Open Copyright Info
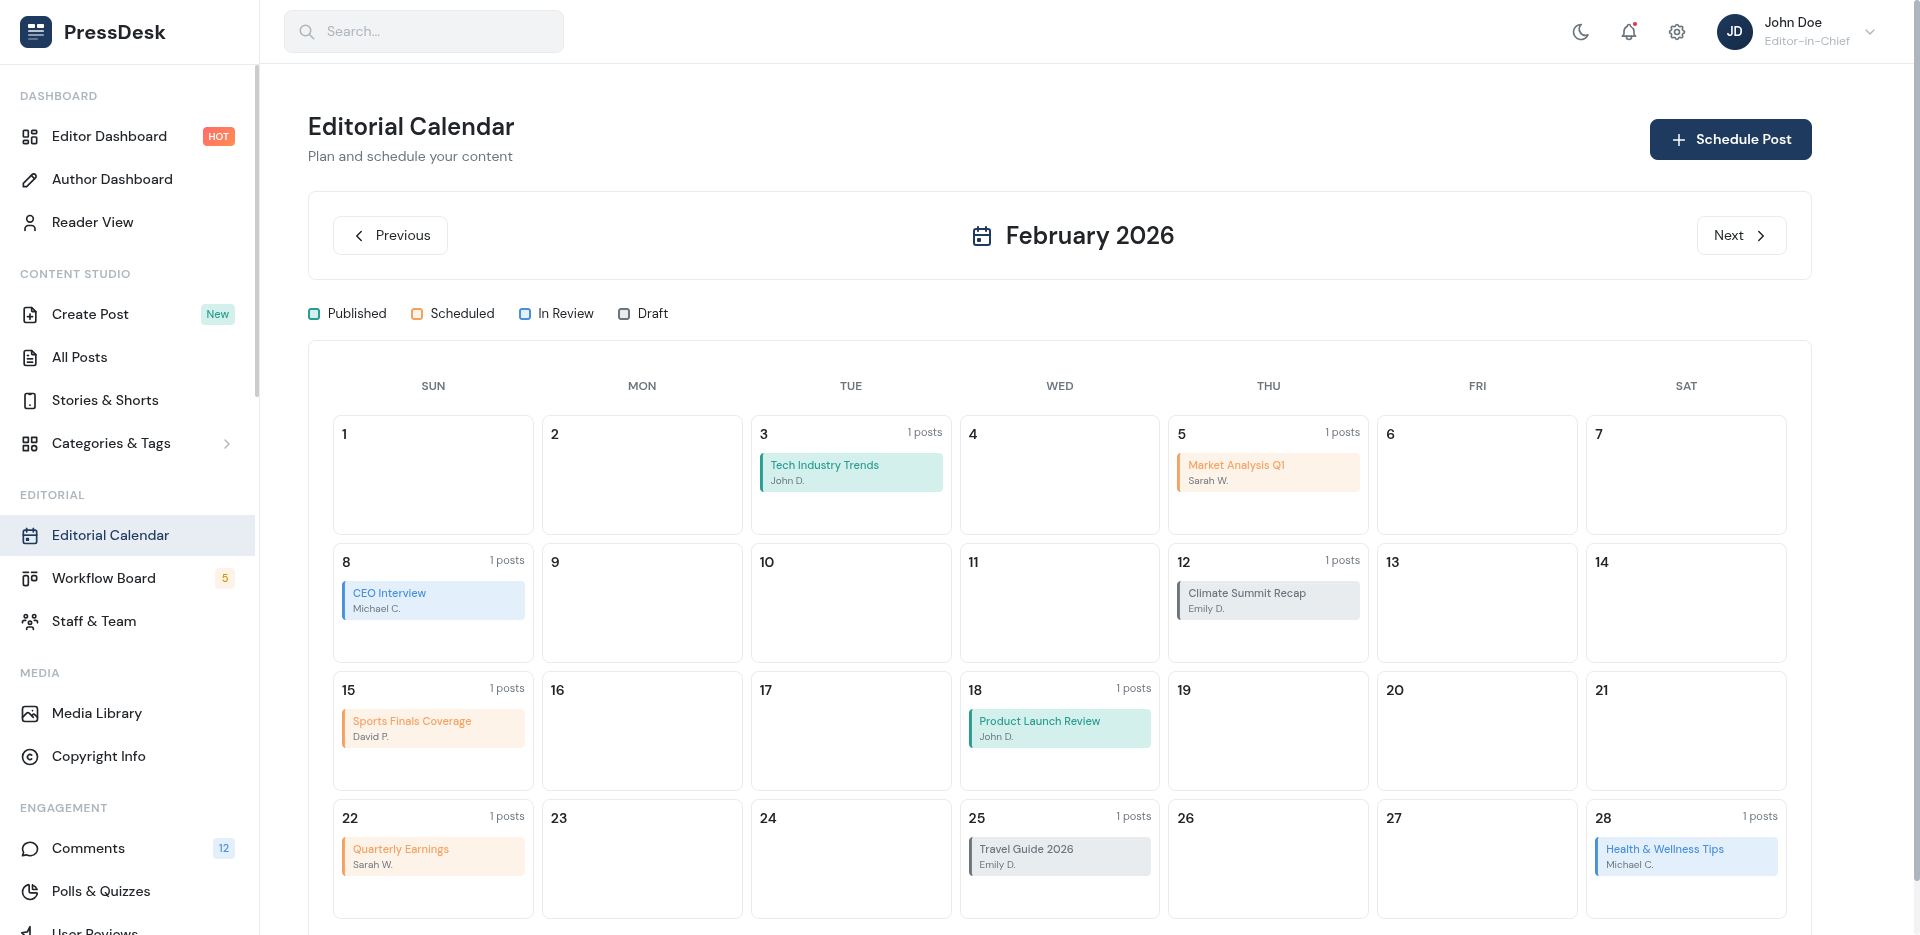Screen dimensions: 1920x935 point(99,756)
